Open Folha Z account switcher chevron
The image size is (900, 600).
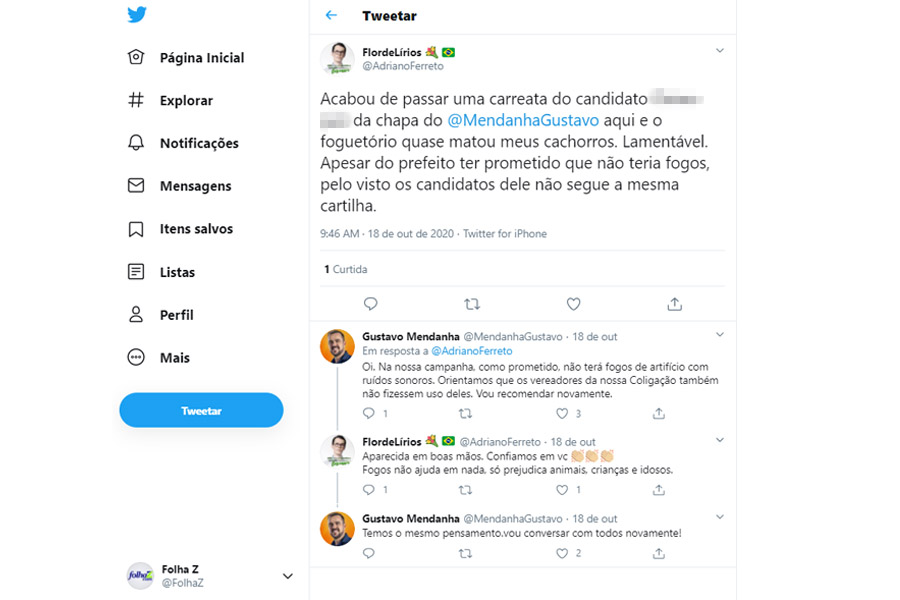coord(288,576)
